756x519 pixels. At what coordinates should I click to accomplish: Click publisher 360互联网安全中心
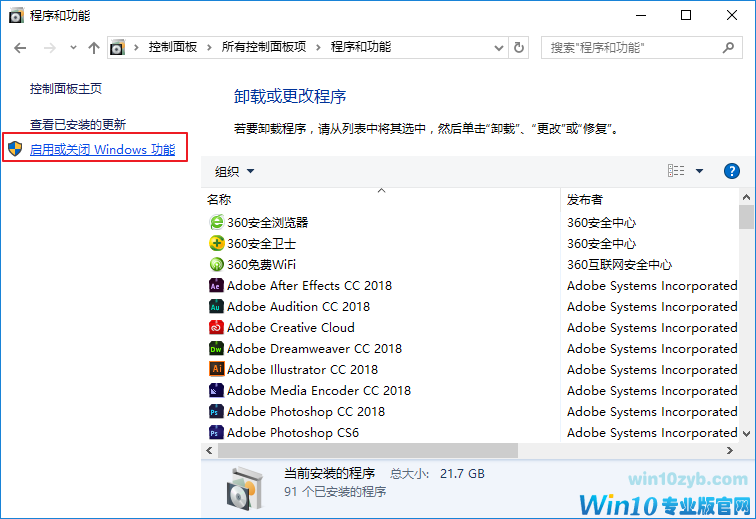tap(620, 264)
